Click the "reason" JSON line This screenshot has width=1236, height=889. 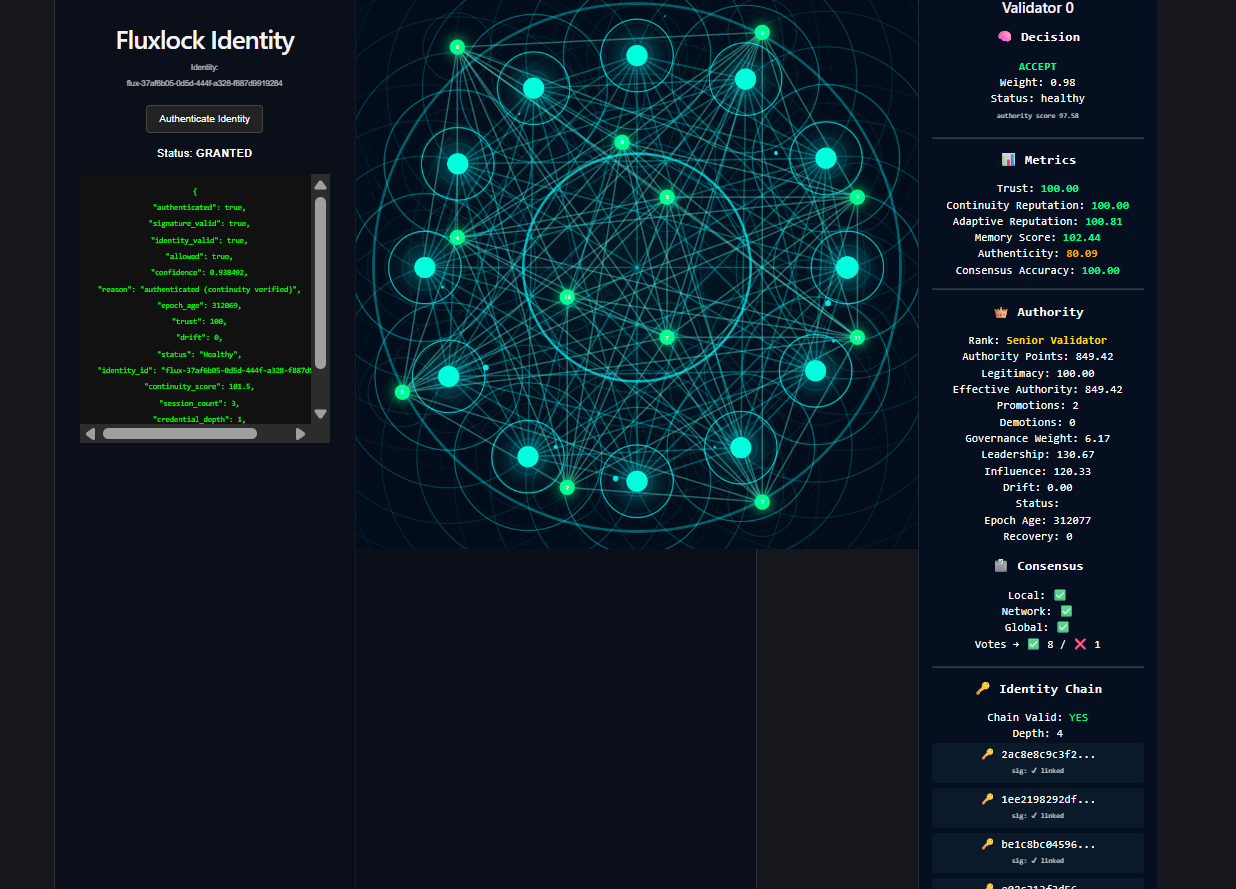[x=199, y=288]
